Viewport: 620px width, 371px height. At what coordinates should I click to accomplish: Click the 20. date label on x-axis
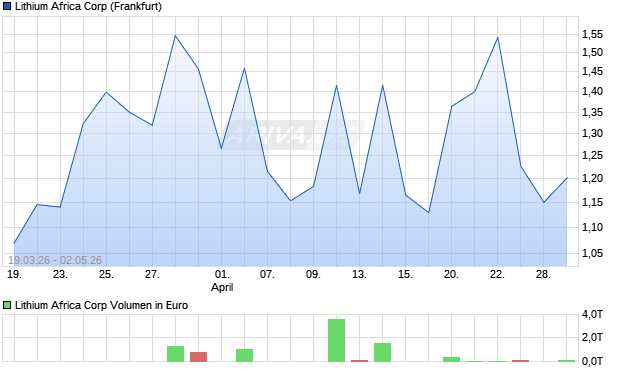pos(451,274)
